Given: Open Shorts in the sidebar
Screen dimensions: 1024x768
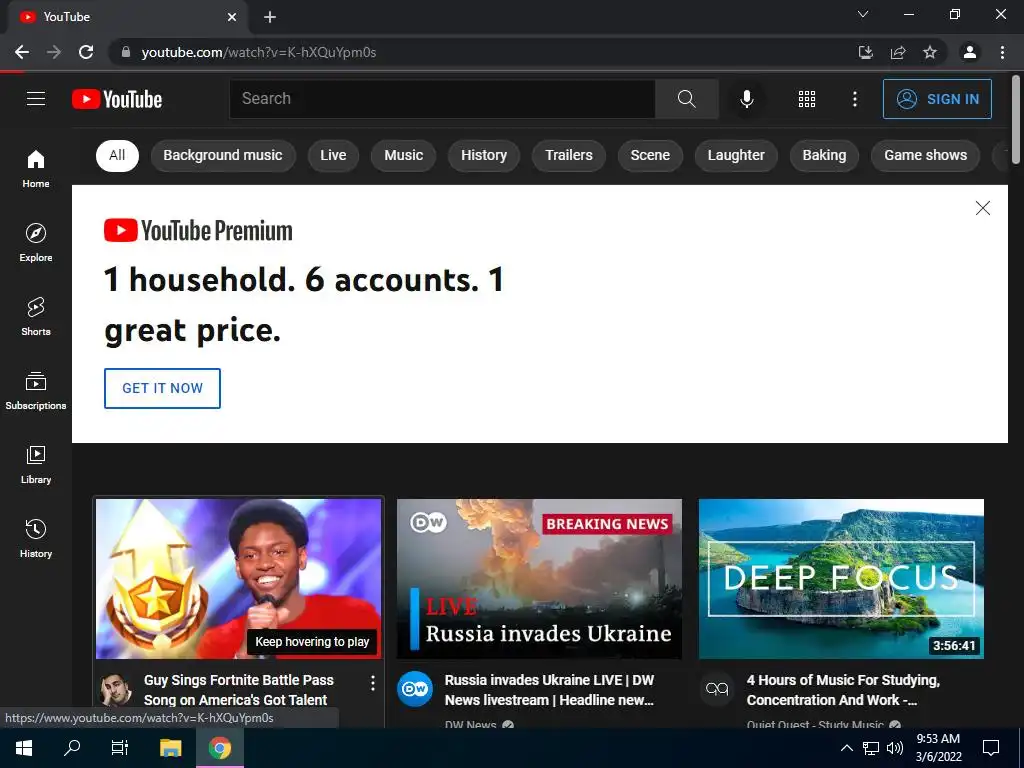Looking at the screenshot, I should pyautogui.click(x=36, y=316).
